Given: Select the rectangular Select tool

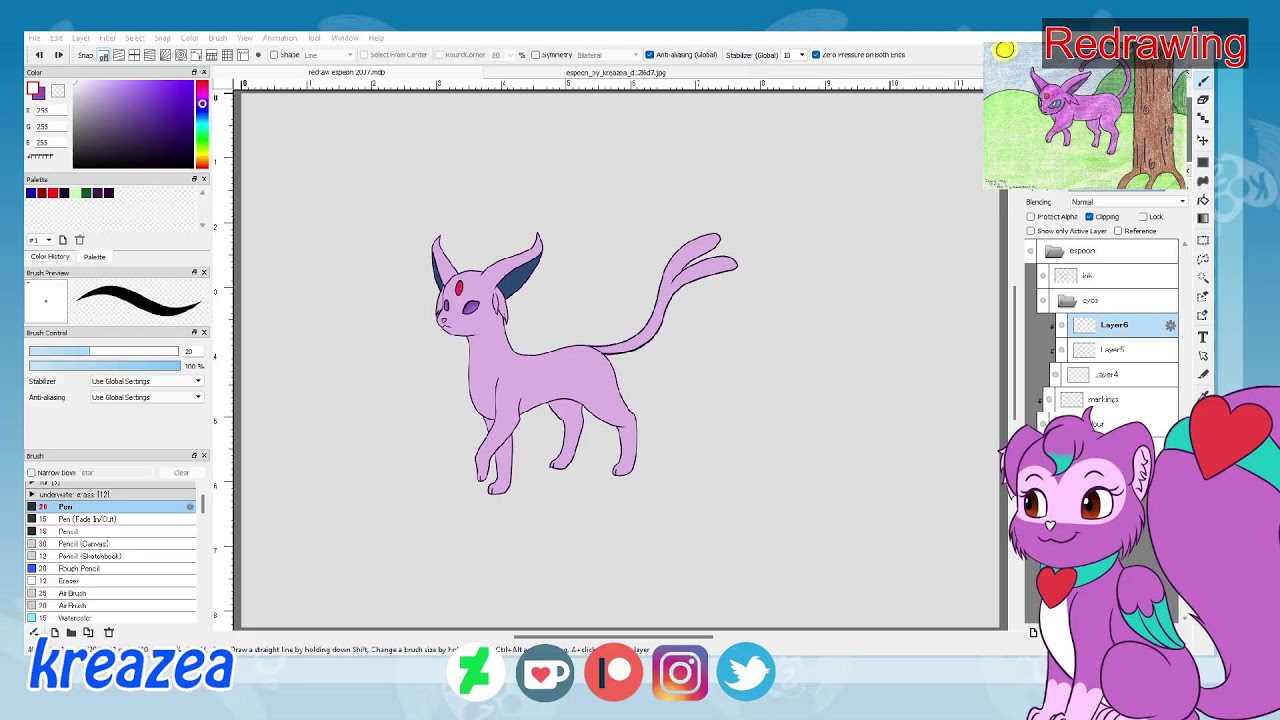Looking at the screenshot, I should 1203,240.
